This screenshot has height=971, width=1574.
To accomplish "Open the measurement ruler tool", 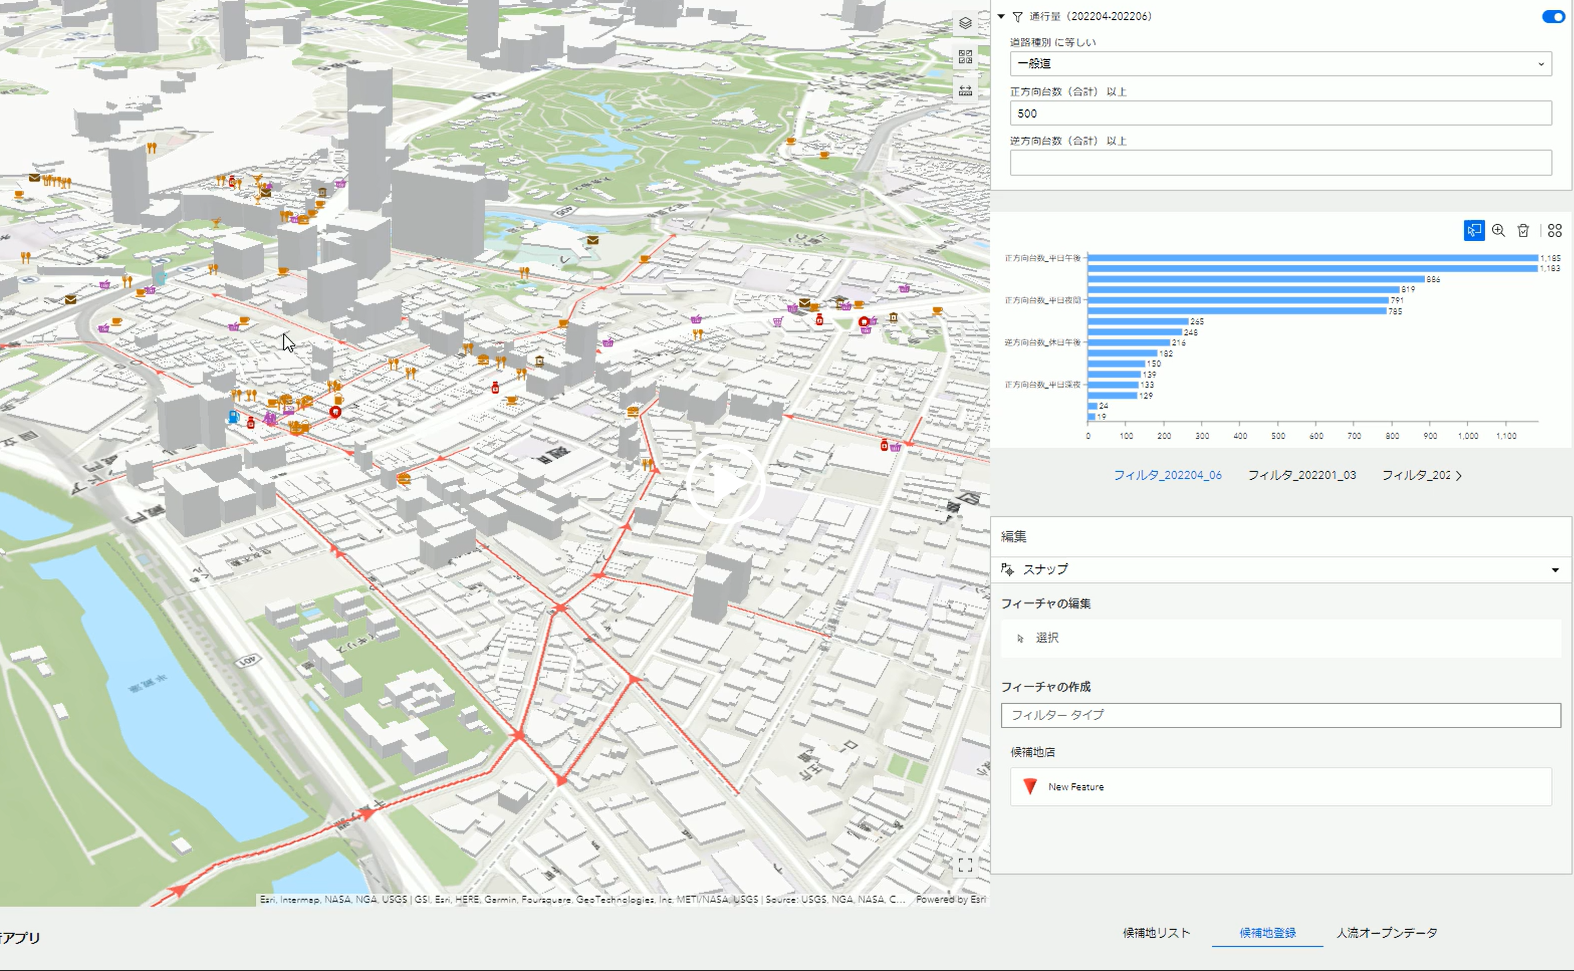I will tap(965, 91).
